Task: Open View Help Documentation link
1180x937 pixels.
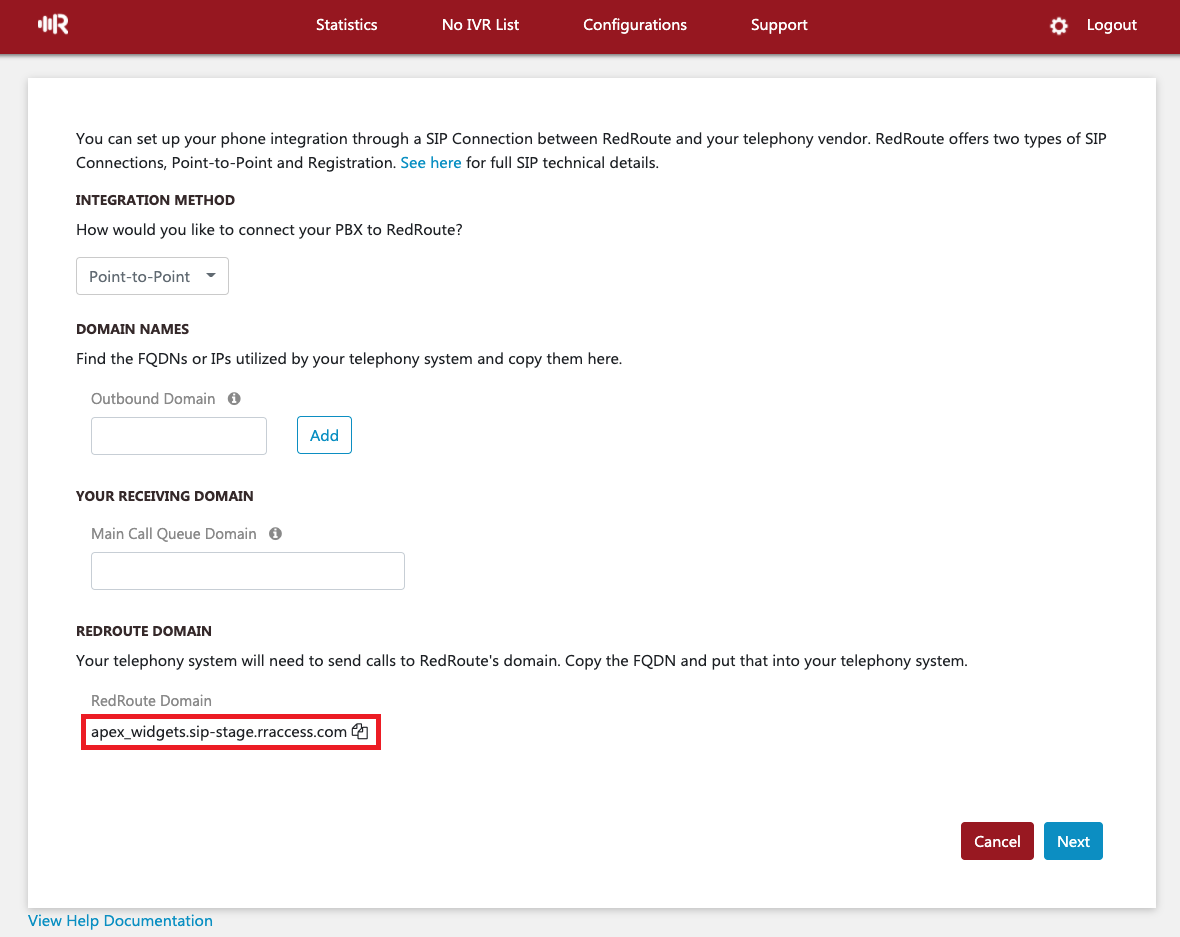Action: point(120,920)
